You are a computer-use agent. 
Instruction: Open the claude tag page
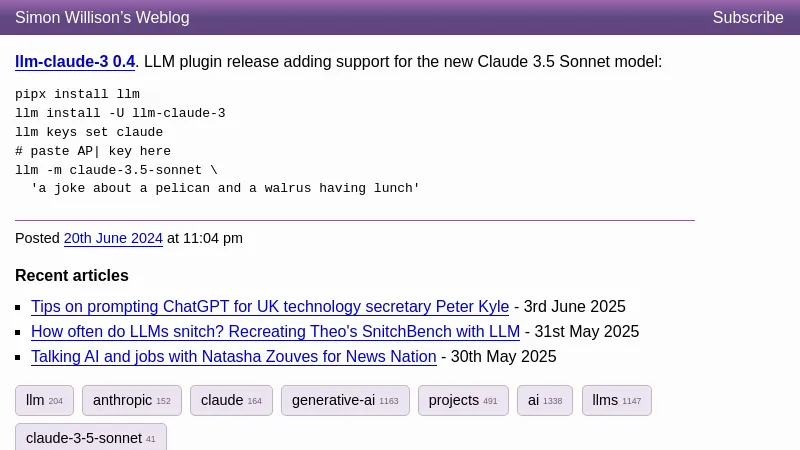(x=231, y=400)
